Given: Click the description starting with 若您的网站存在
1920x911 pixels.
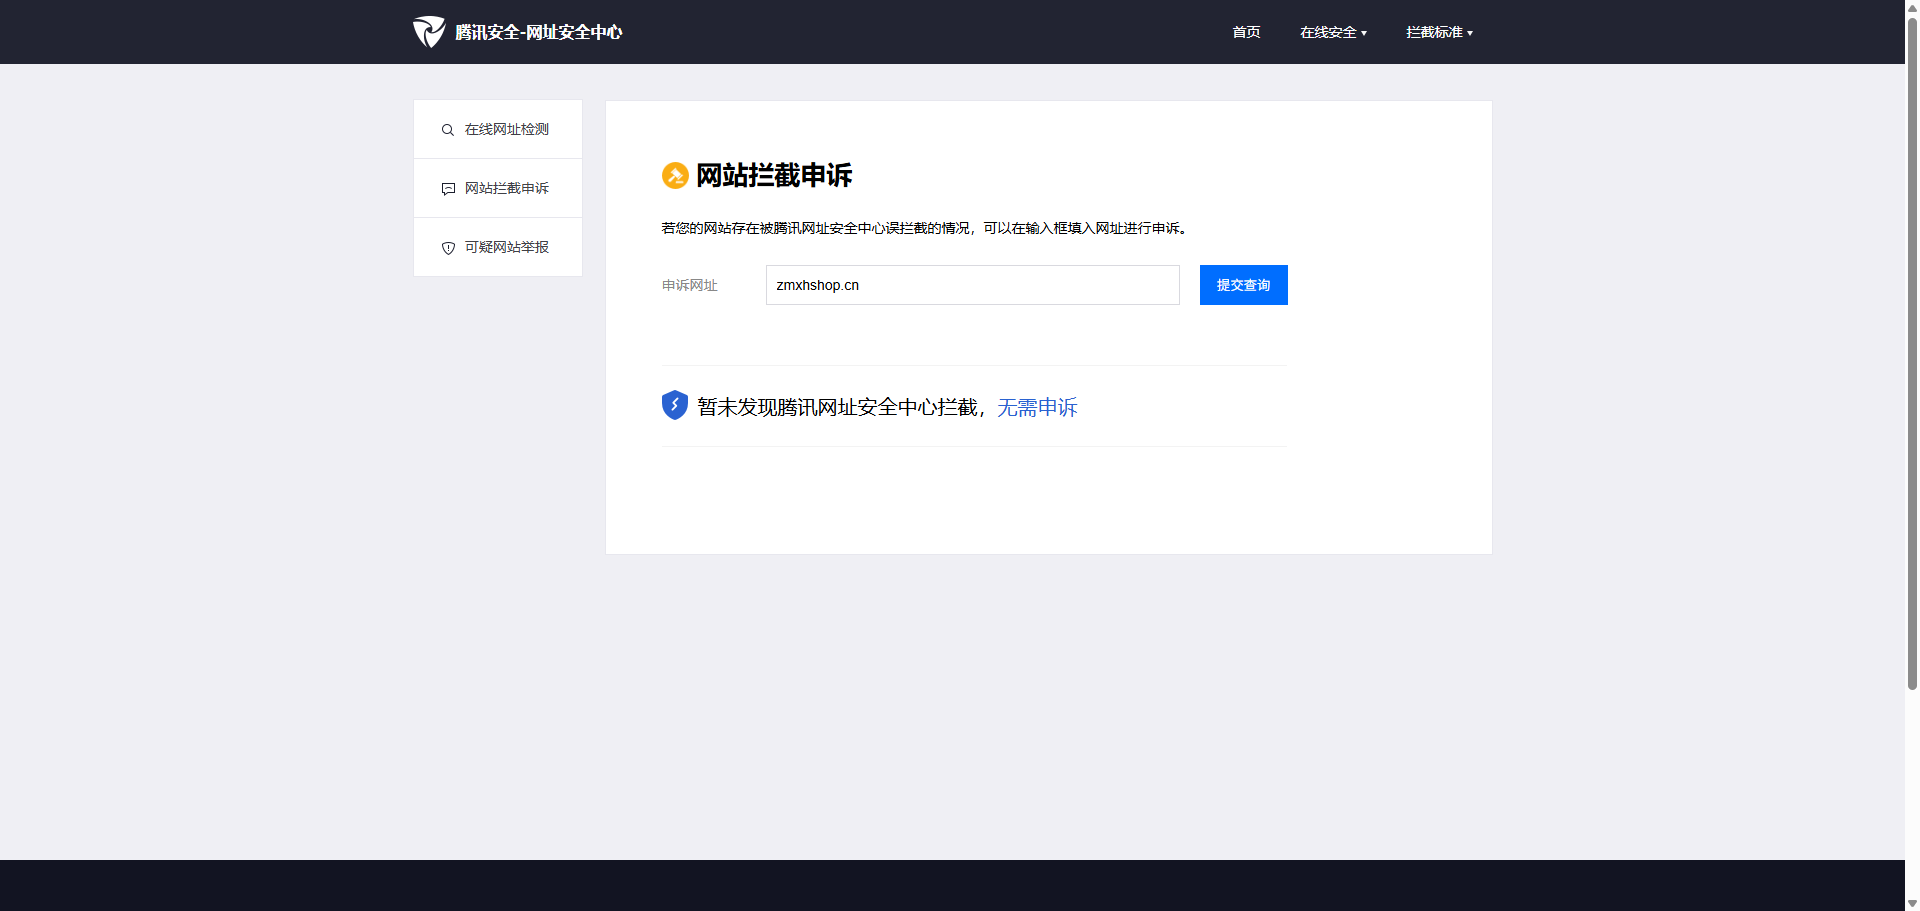Looking at the screenshot, I should click(x=924, y=228).
